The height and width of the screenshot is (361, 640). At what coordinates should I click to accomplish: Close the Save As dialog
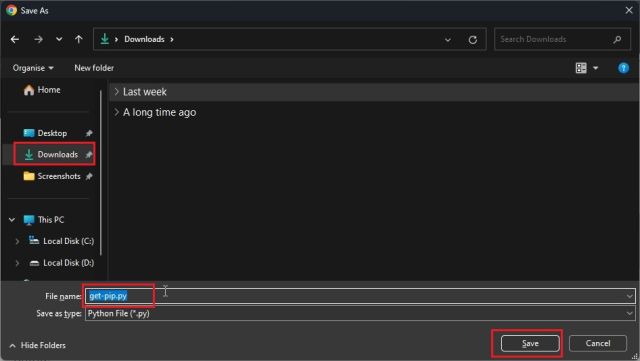click(x=629, y=10)
